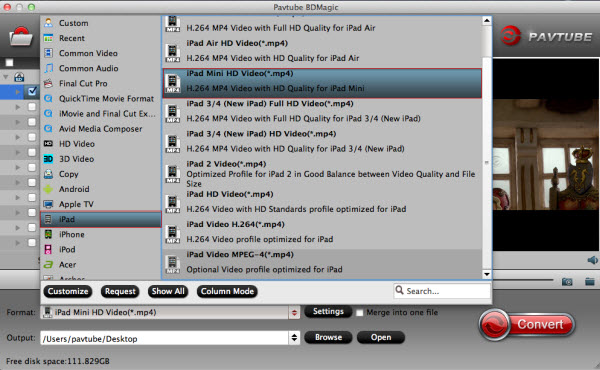This screenshot has height=370, width=600.
Task: Browse for output folder
Action: pos(328,337)
